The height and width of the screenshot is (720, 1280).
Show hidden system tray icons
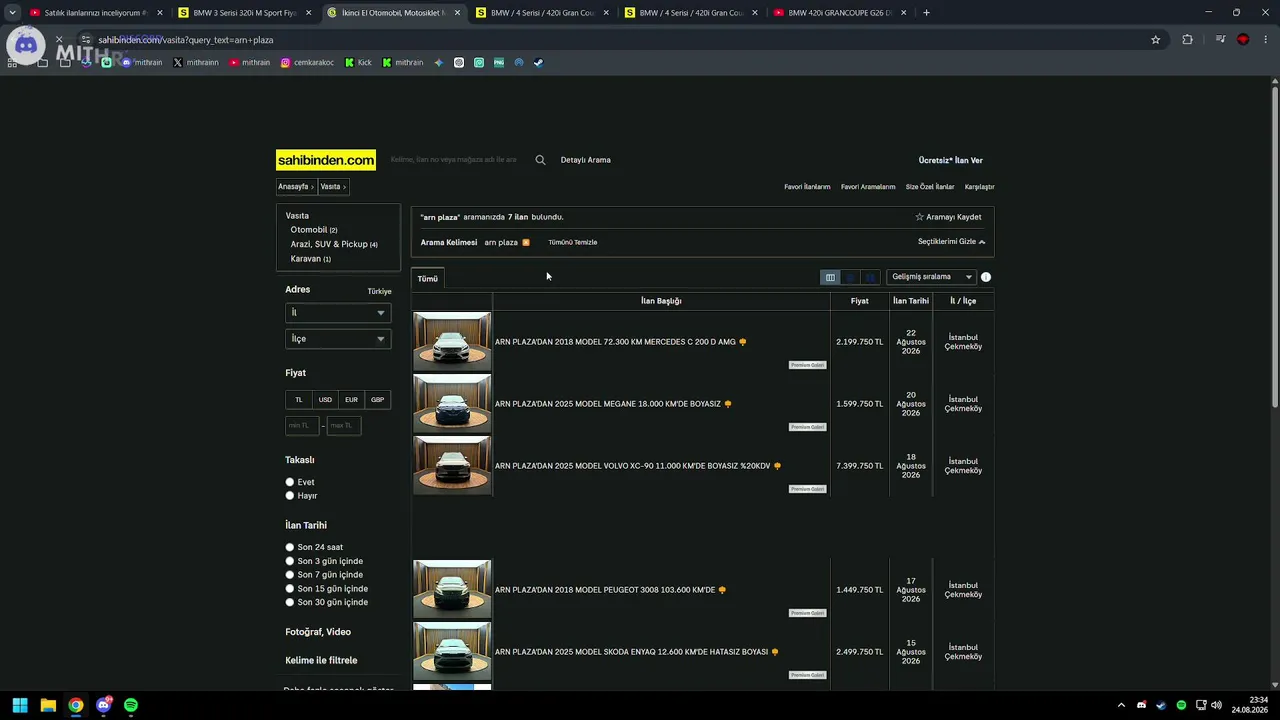pyautogui.click(x=1121, y=705)
